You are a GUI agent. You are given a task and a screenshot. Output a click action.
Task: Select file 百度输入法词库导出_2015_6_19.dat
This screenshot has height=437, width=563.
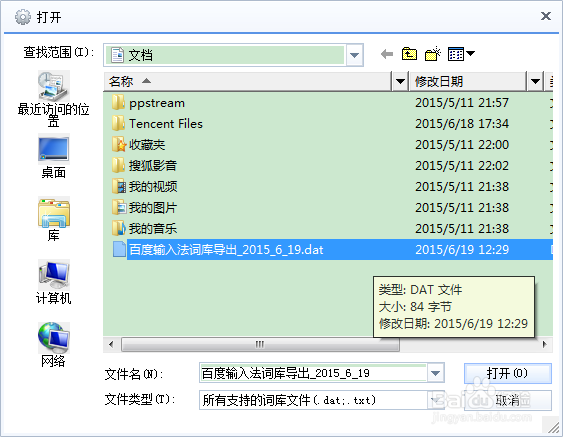coord(226,250)
